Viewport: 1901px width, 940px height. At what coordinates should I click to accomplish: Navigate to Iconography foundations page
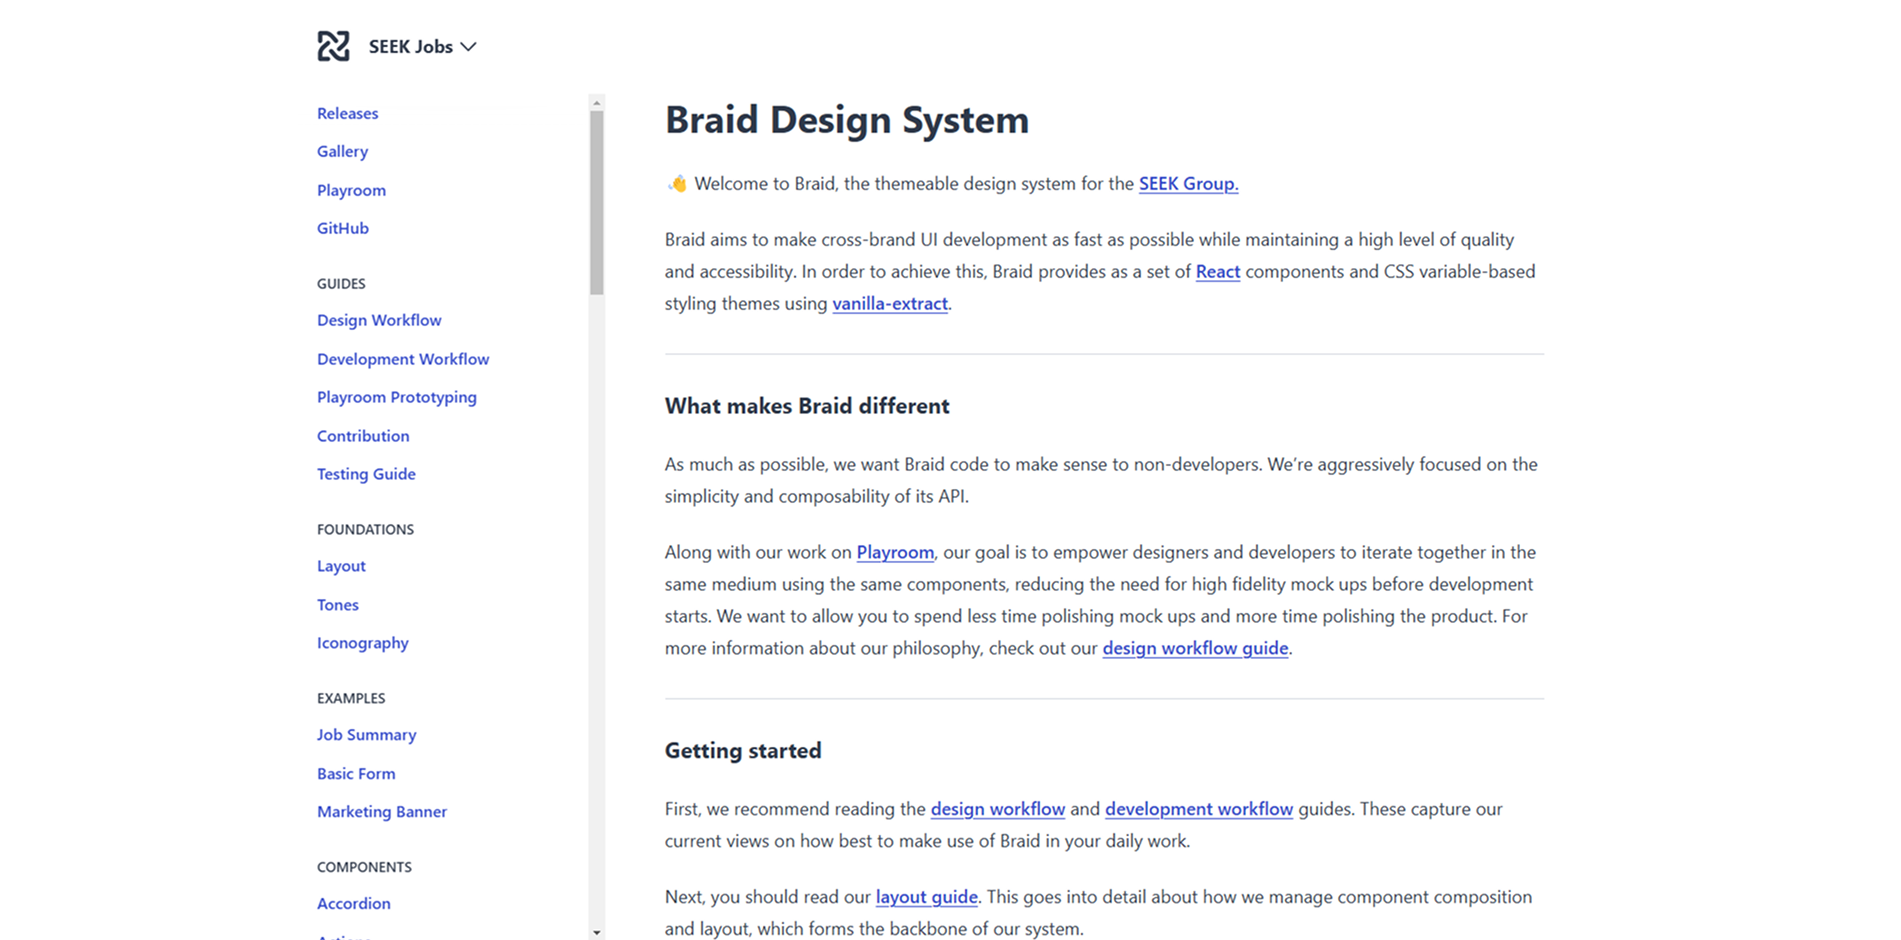(x=362, y=643)
